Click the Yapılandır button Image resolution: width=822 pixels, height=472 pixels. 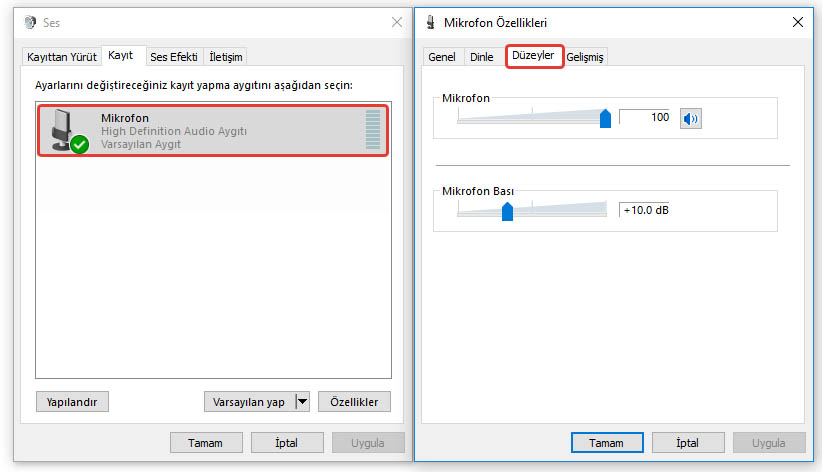pos(72,402)
